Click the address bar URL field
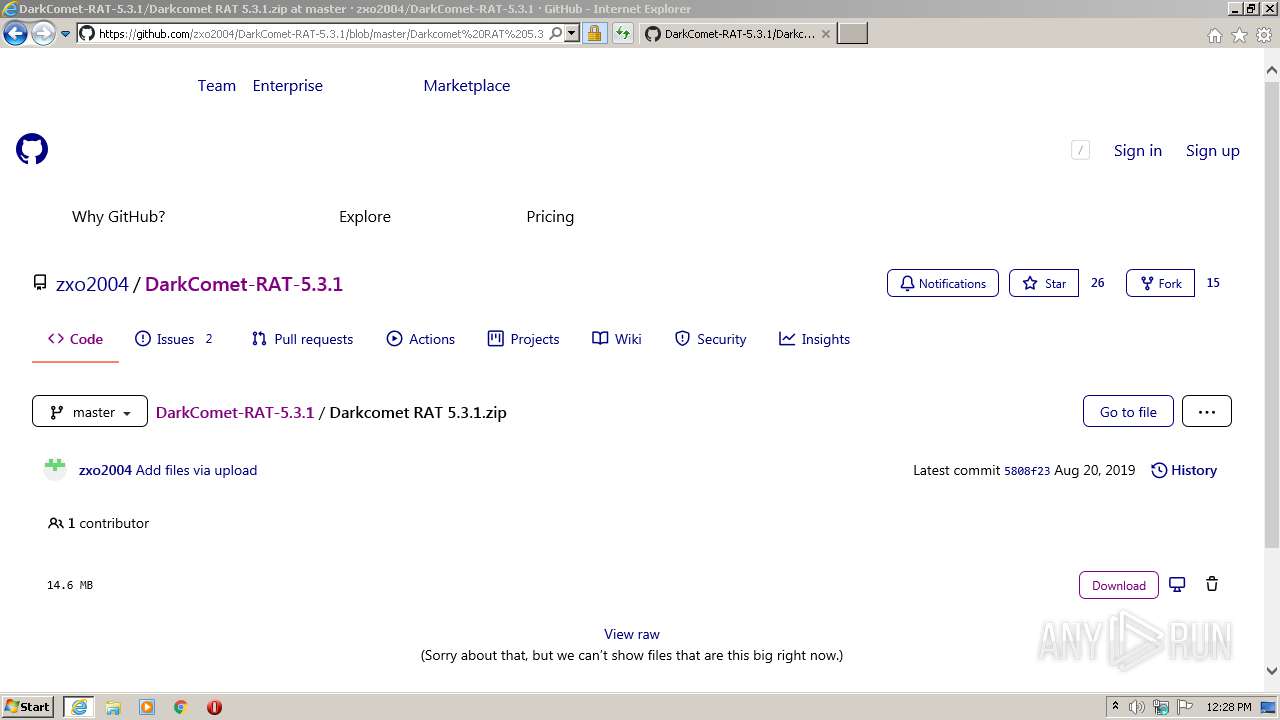Viewport: 1280px width, 720px height. (x=320, y=33)
